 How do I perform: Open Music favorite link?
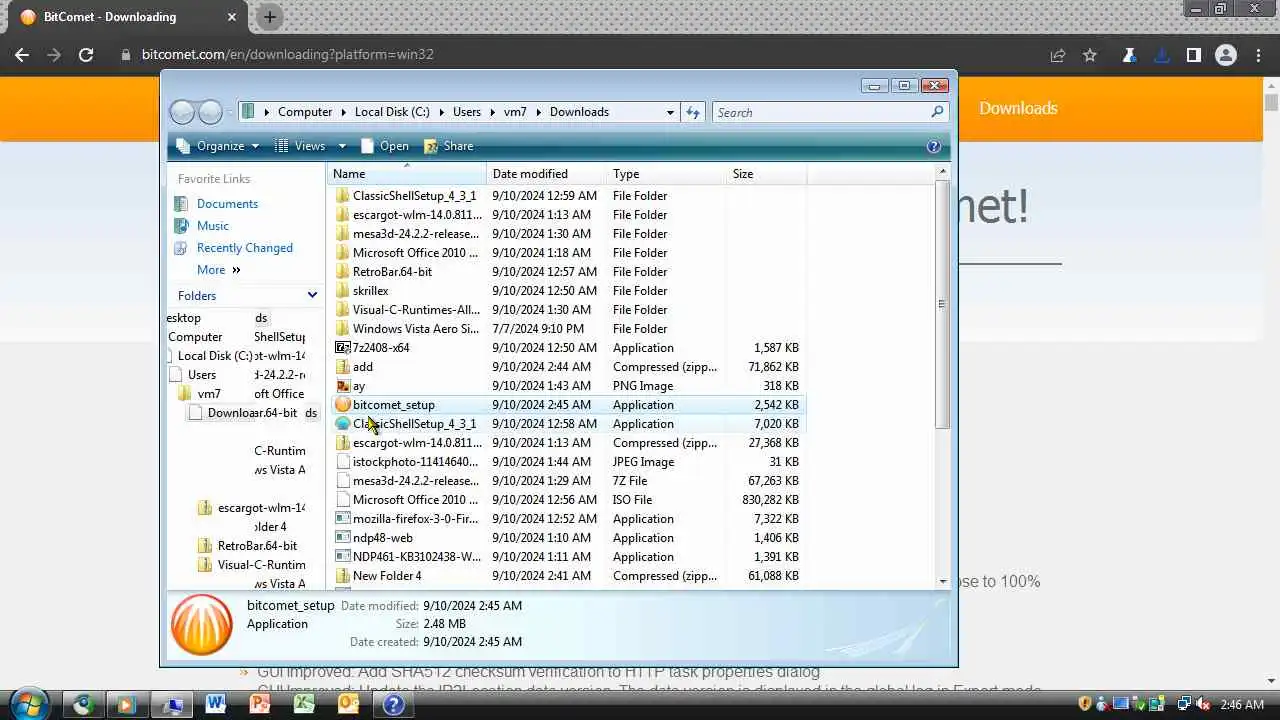coord(213,226)
